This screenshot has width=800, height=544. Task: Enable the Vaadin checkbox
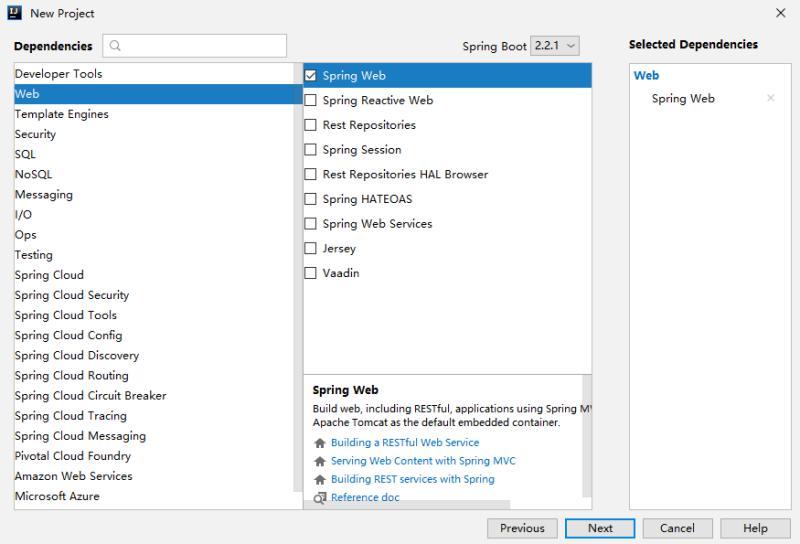[x=310, y=273]
